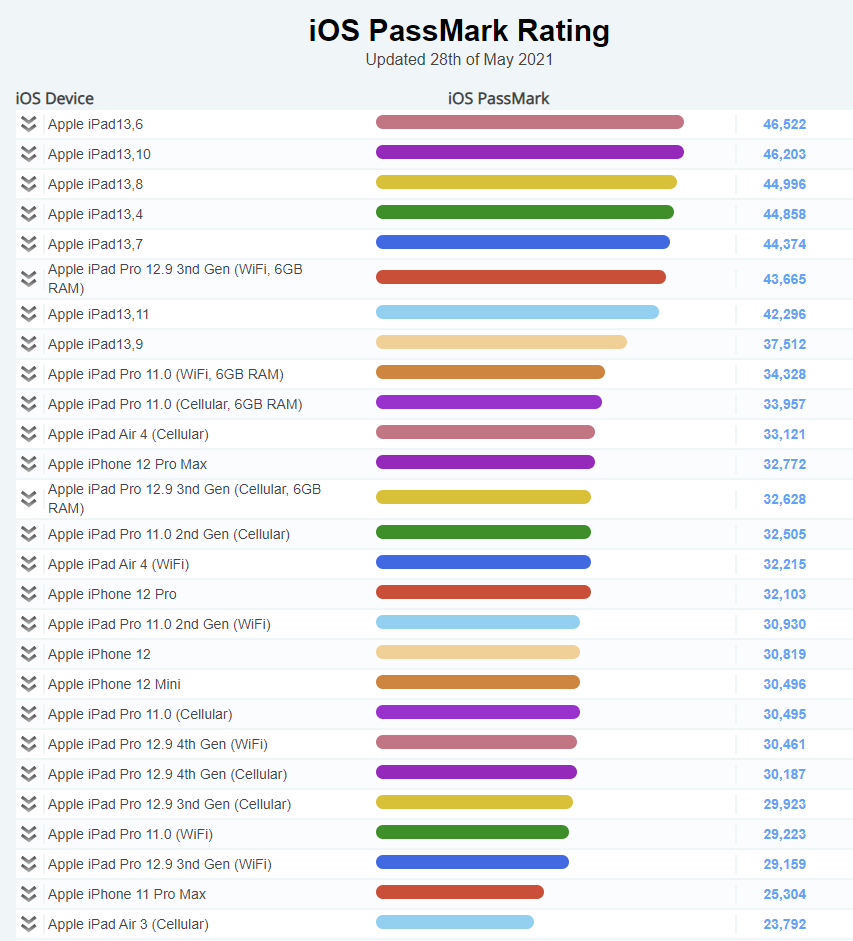
Task: Open the Apple iPad13,8 device link
Action: [95, 184]
